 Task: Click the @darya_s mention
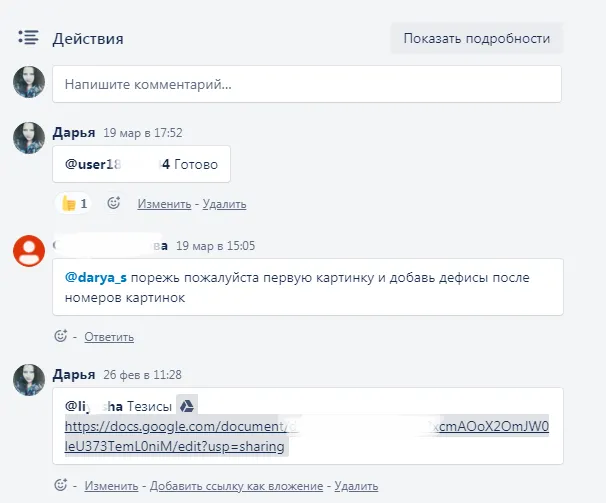tap(94, 277)
